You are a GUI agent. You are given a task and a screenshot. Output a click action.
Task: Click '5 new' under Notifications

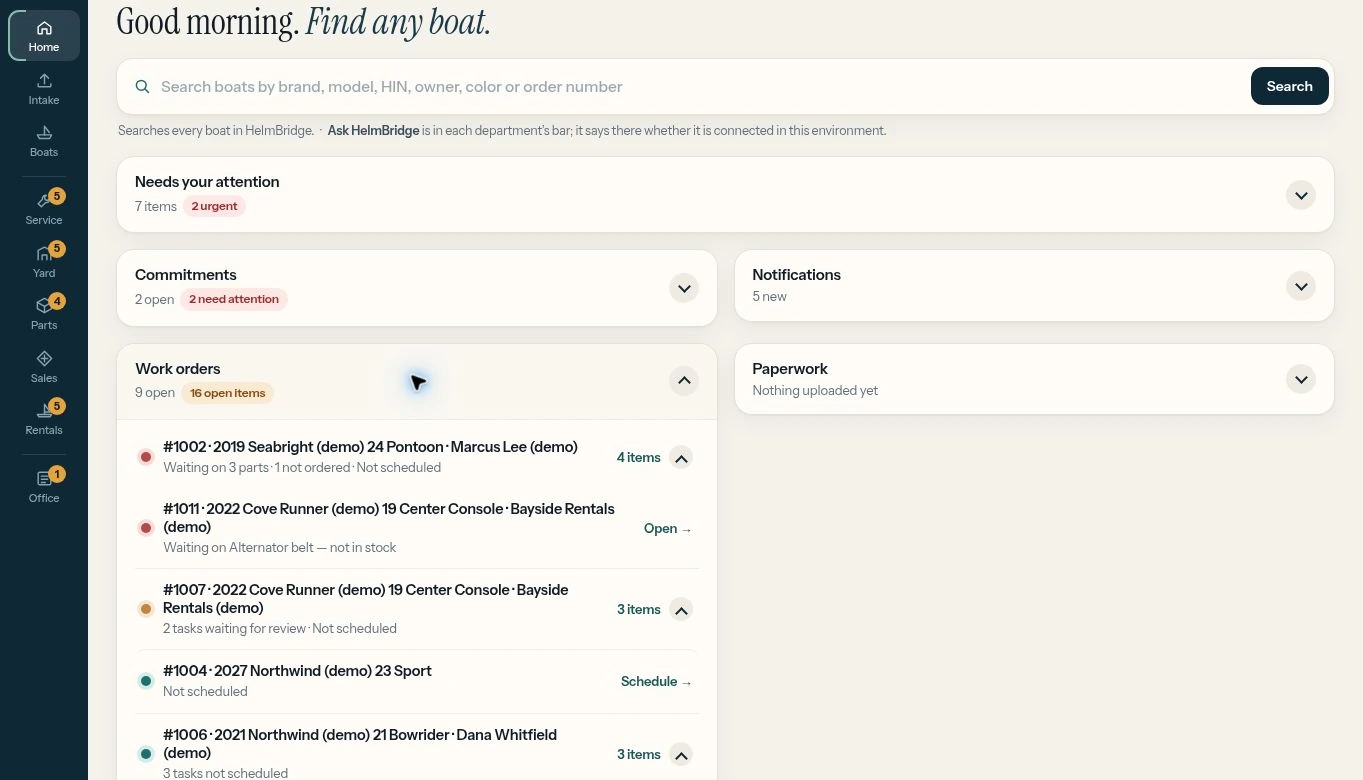[769, 296]
